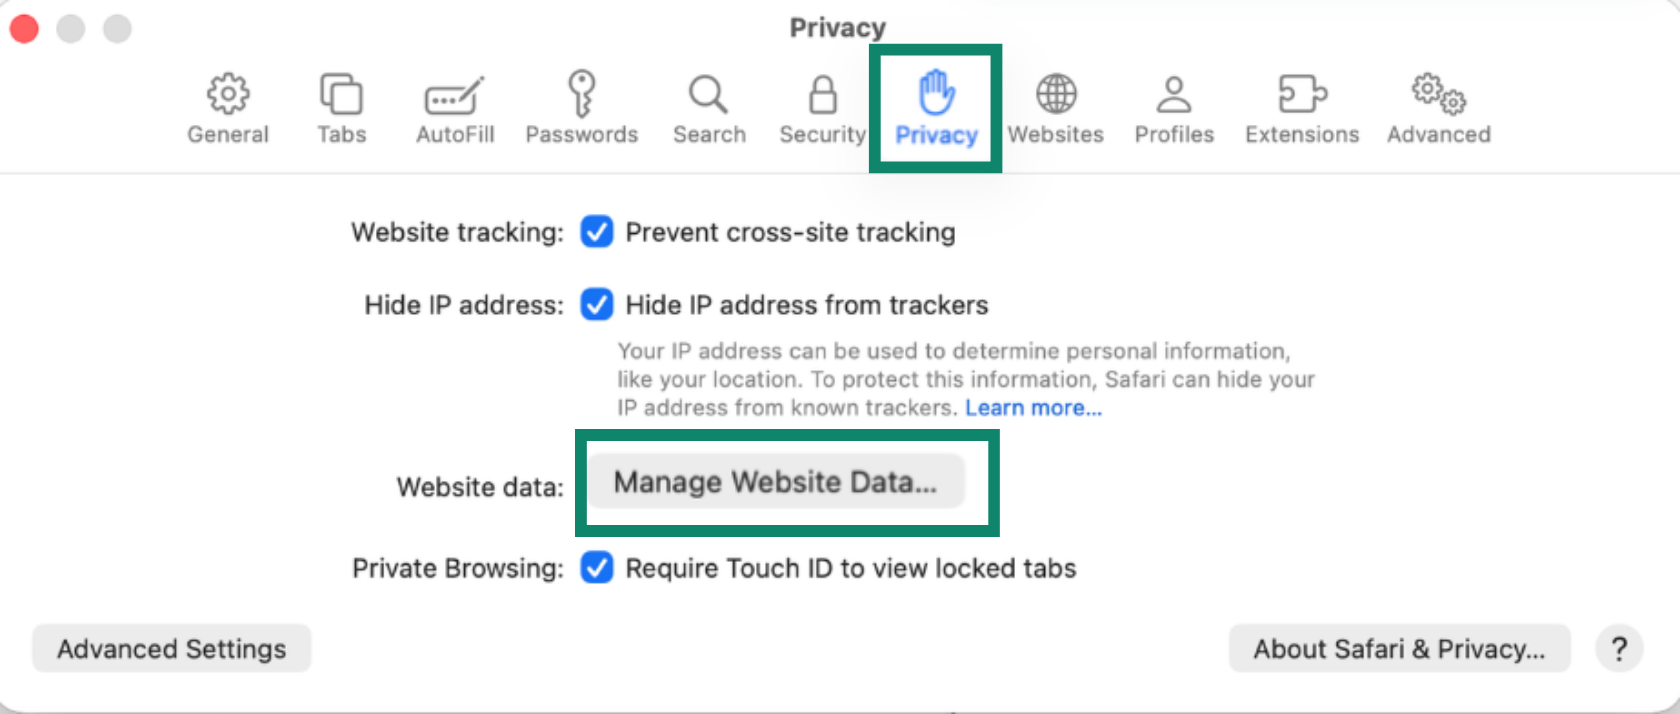Viewport: 1680px width, 714px height.
Task: Uncheck Hide IP address from trackers
Action: (x=596, y=305)
